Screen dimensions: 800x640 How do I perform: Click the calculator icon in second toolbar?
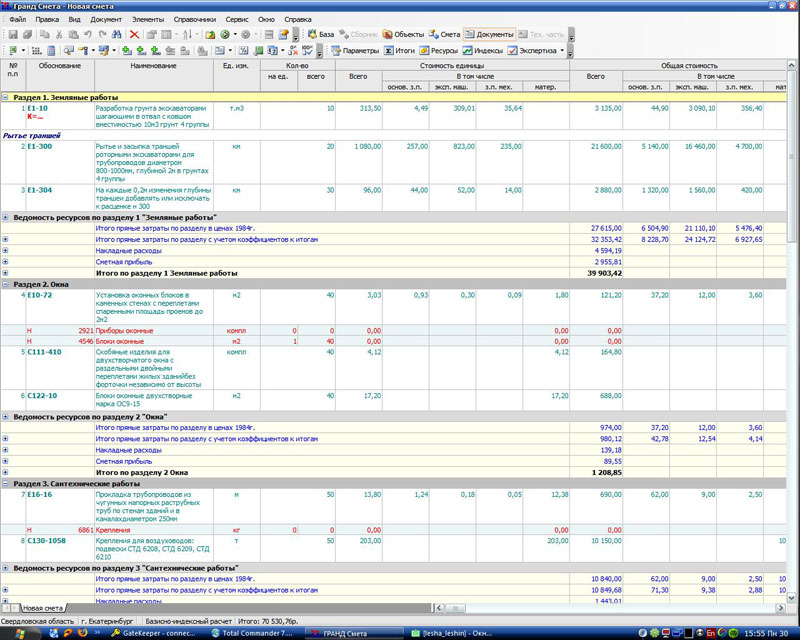[x=52, y=50]
